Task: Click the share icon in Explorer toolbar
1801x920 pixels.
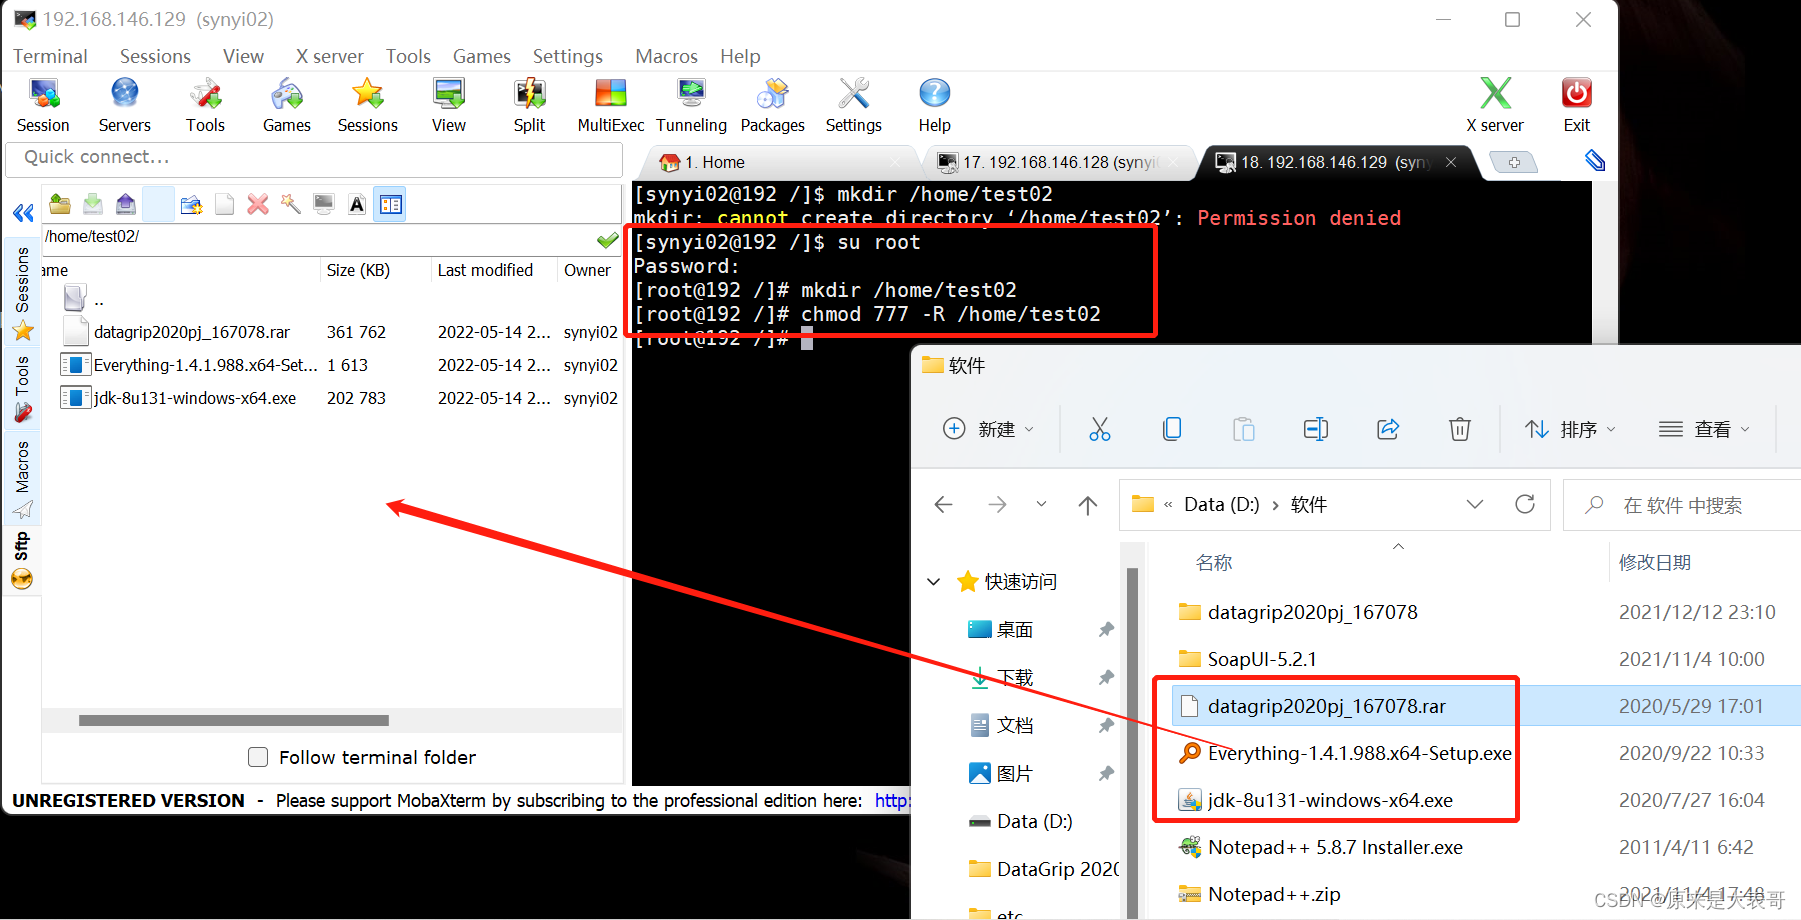Action: [x=1388, y=429]
